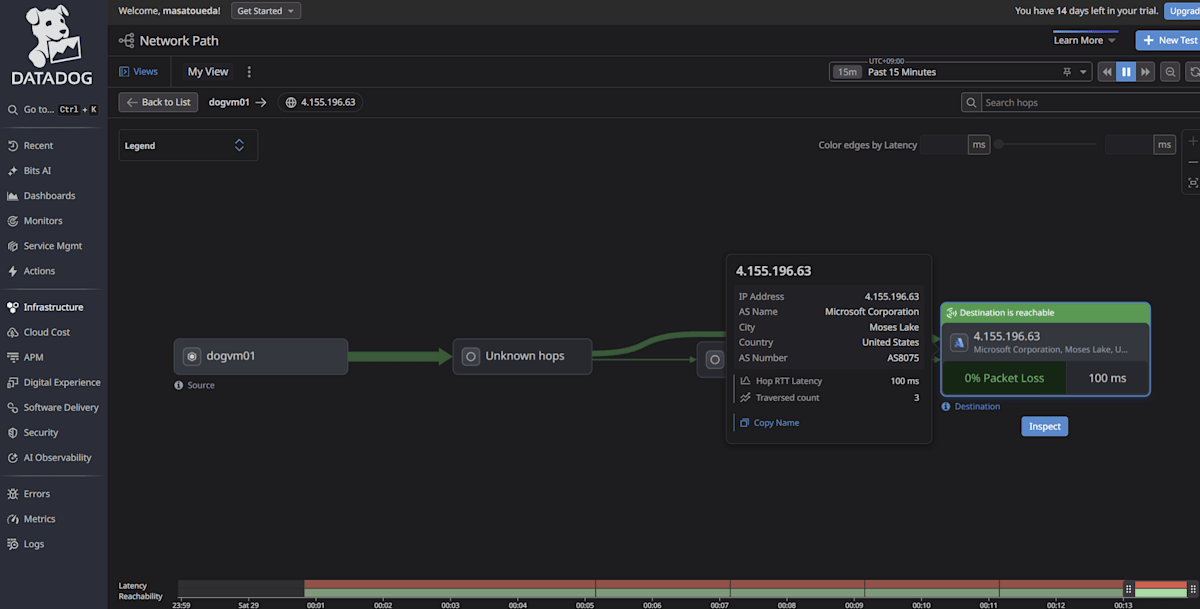Expand the Legend panel
The width and height of the screenshot is (1200, 609).
pos(188,145)
